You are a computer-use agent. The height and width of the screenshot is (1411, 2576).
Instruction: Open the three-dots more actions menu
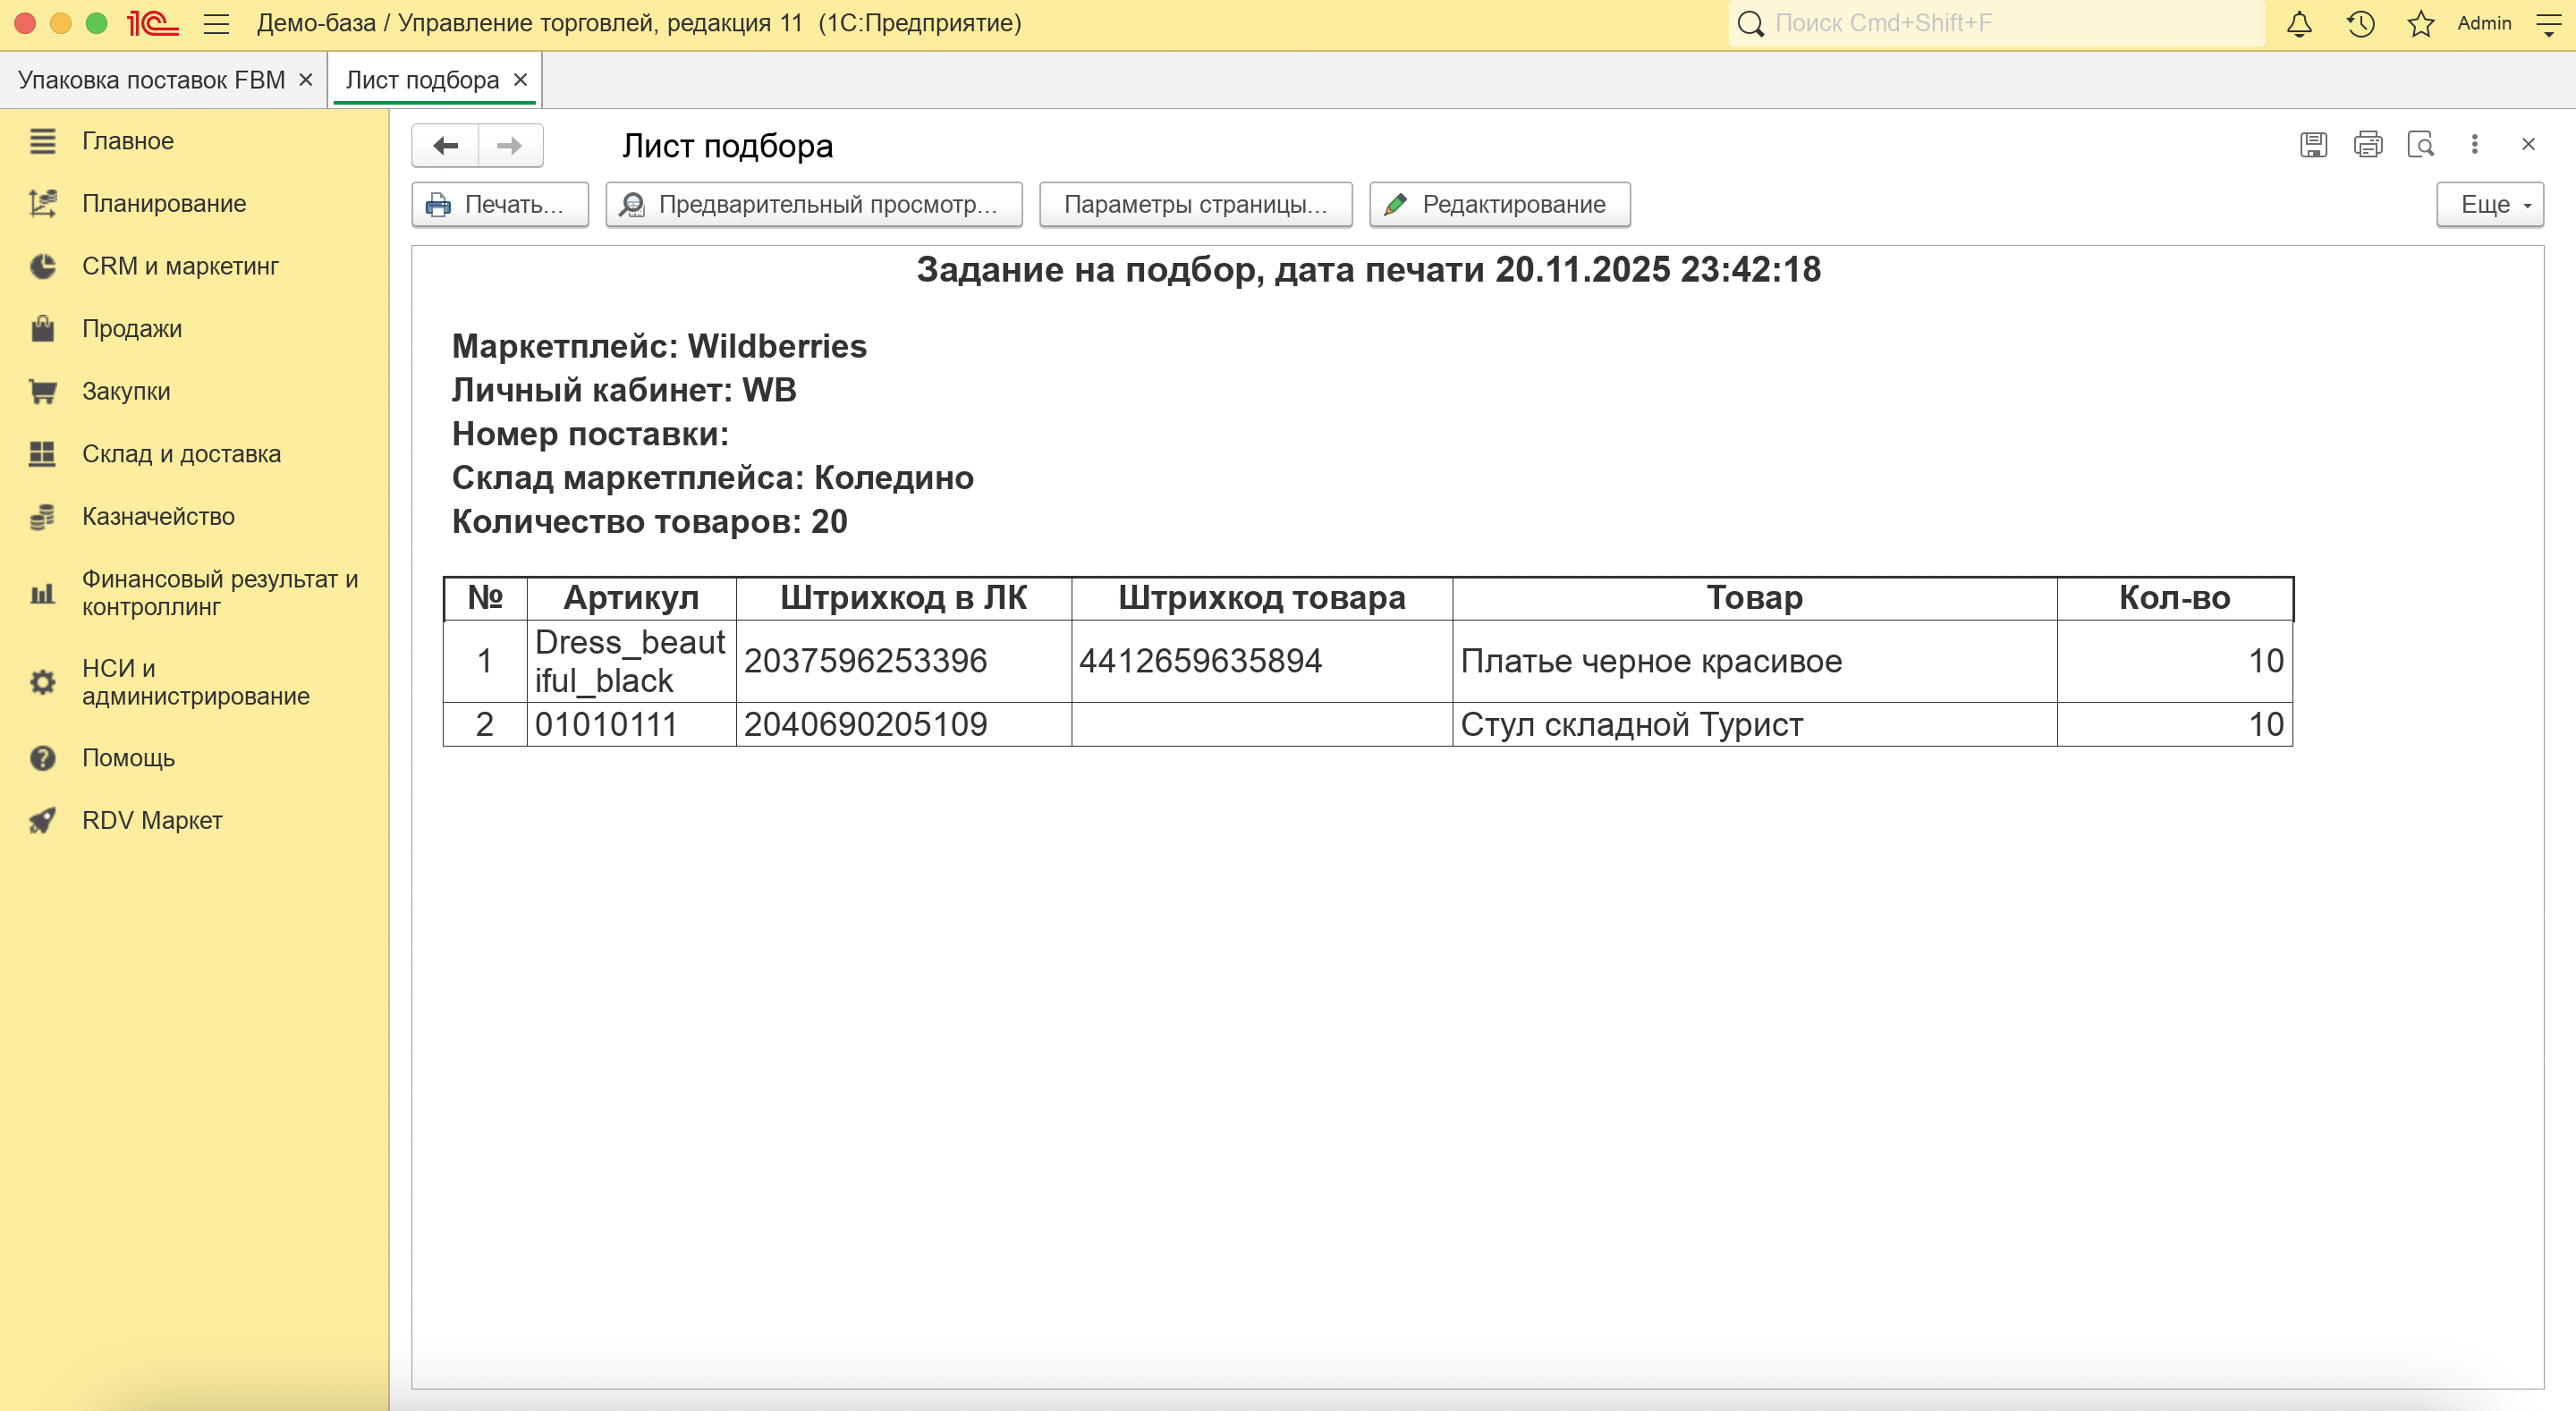2474,145
